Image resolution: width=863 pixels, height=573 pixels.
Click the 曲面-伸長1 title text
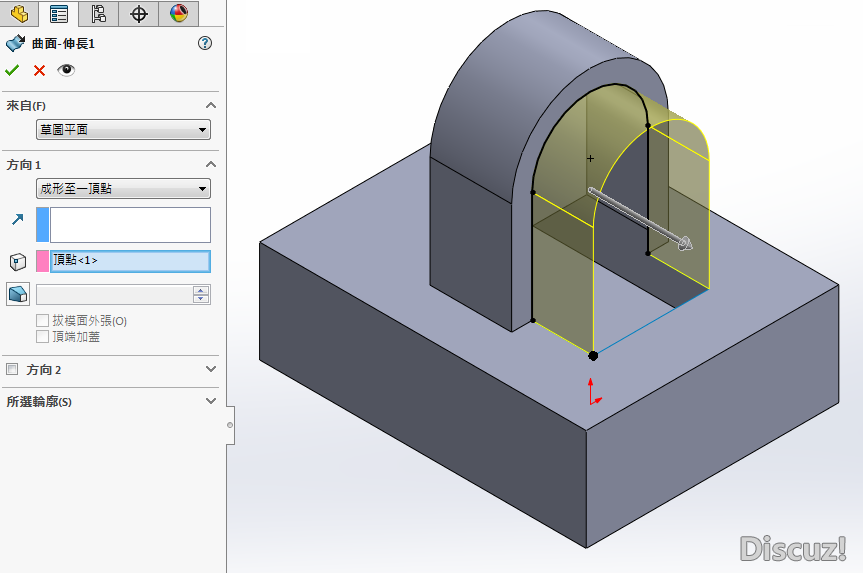pos(63,43)
